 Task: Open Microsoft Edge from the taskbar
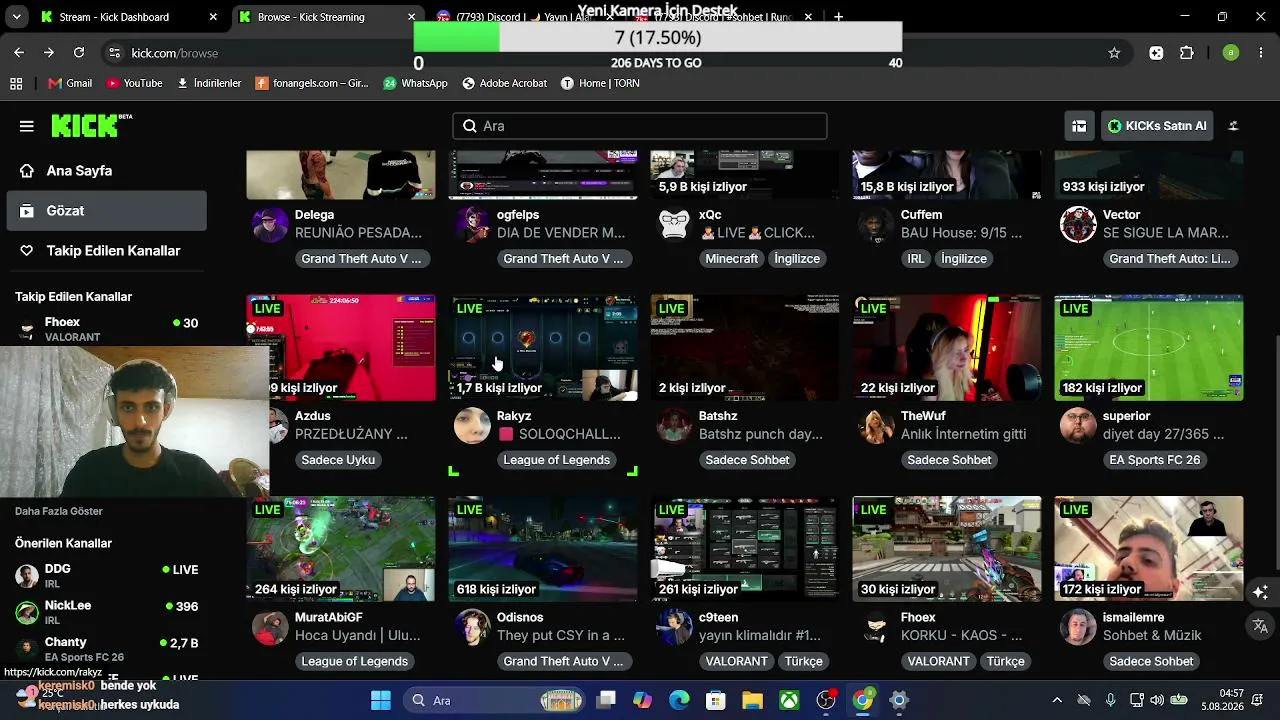coord(679,700)
